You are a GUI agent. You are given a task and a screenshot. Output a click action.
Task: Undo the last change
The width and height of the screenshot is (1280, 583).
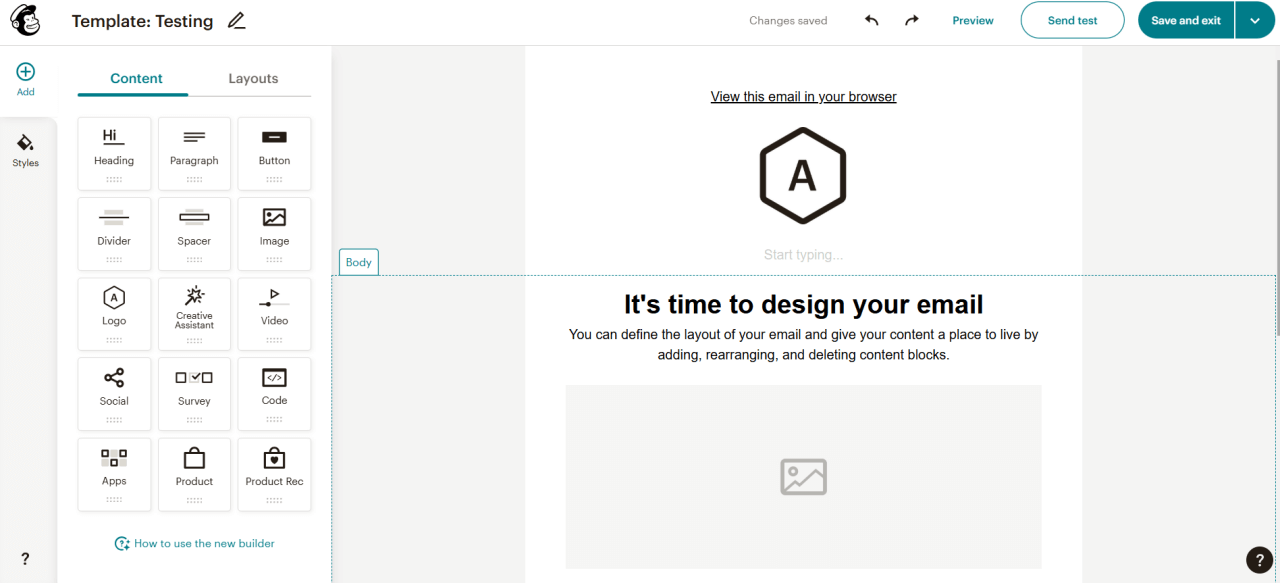pos(871,19)
